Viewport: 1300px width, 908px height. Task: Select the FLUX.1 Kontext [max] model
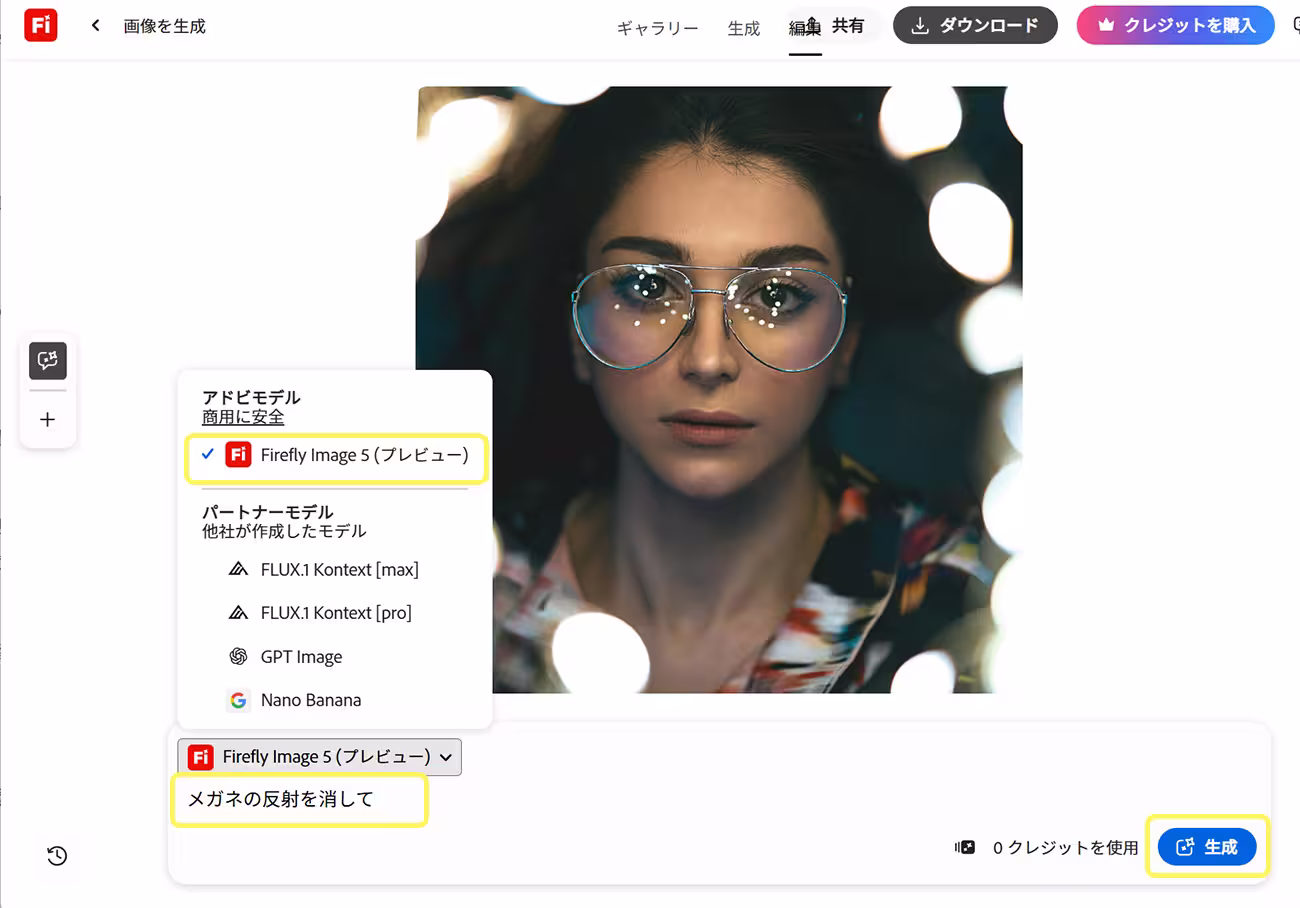(x=338, y=570)
